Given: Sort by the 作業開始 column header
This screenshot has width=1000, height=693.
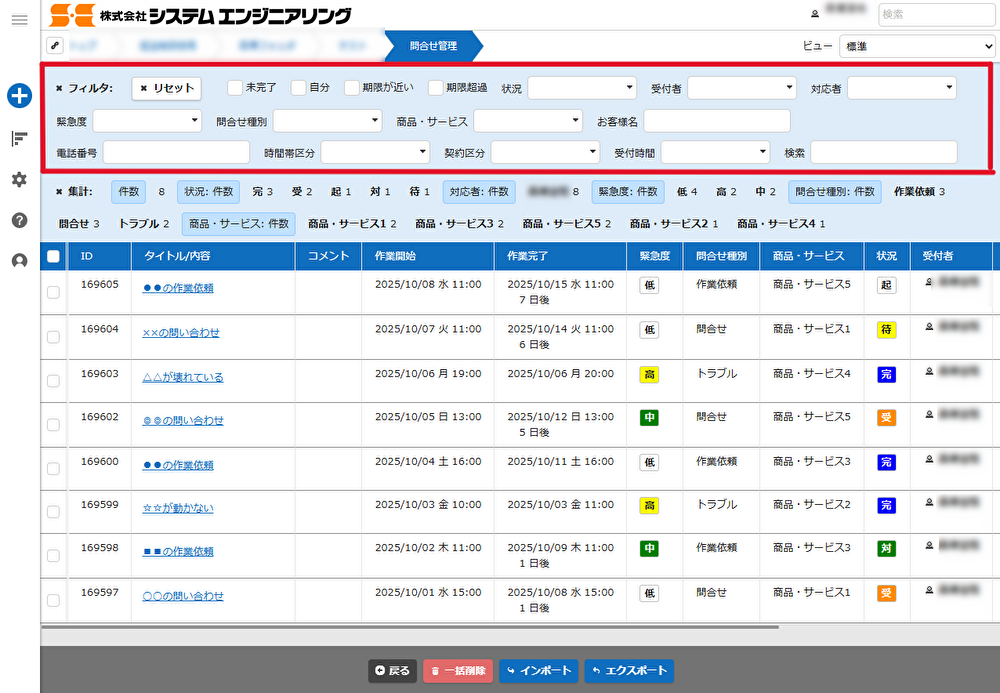Looking at the screenshot, I should 394,256.
